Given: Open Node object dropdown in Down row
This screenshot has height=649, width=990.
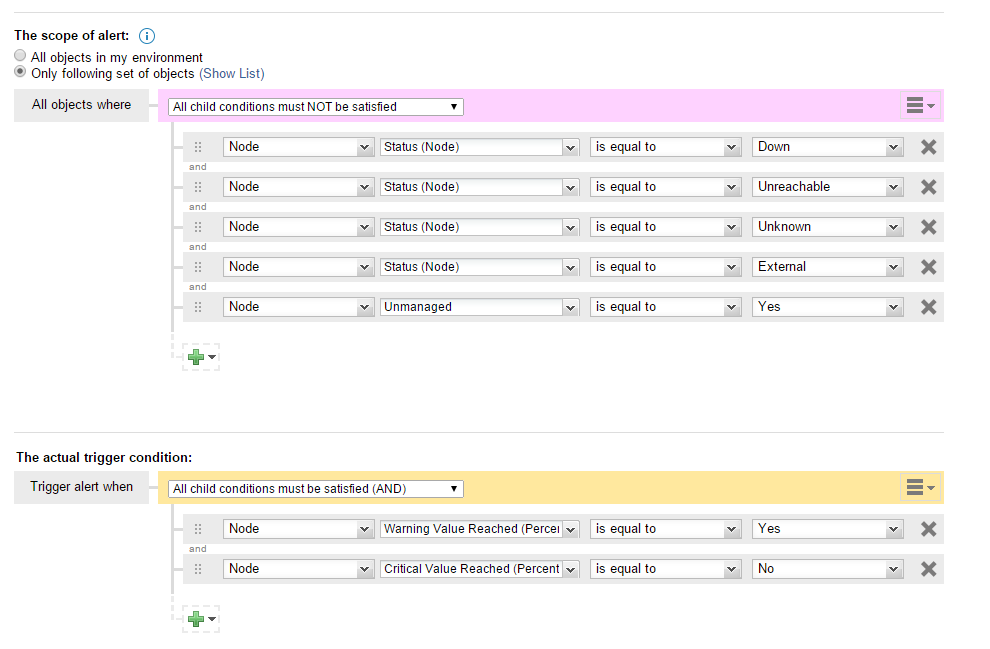Looking at the screenshot, I should point(298,147).
